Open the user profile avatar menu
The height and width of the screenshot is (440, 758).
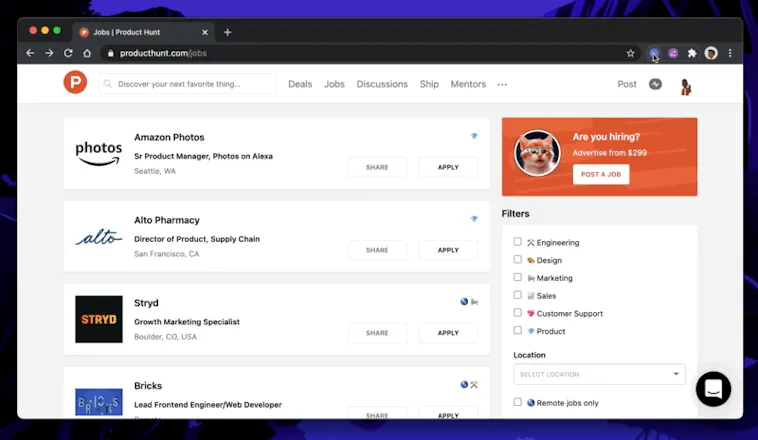[x=685, y=87]
